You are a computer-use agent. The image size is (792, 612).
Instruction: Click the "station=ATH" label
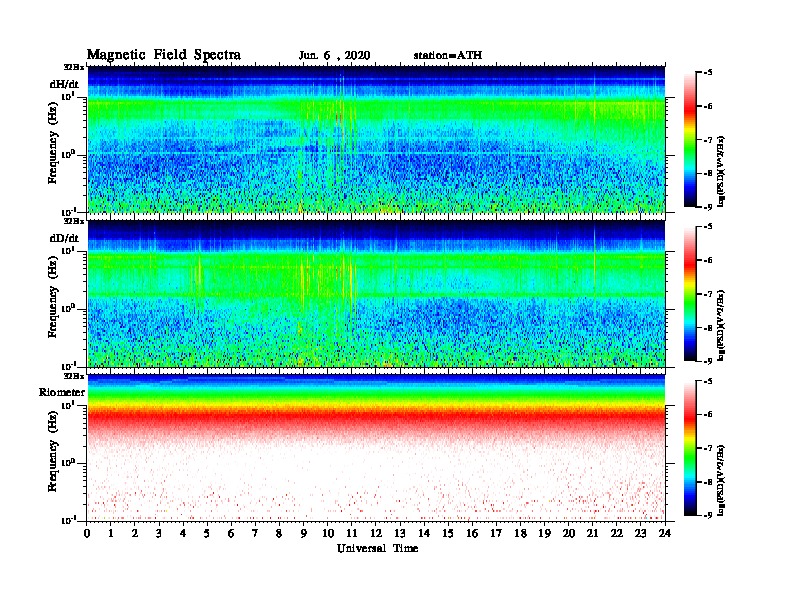[448, 56]
